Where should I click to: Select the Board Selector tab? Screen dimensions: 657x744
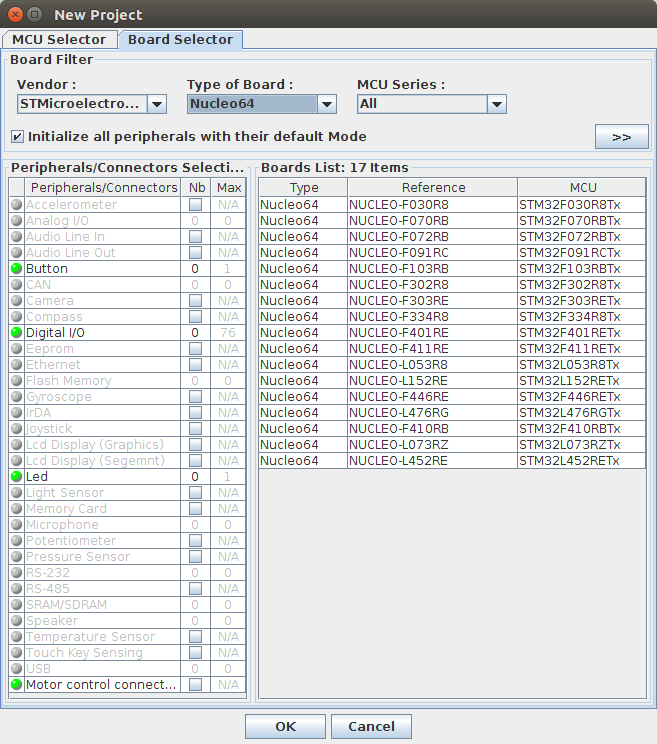[x=180, y=40]
